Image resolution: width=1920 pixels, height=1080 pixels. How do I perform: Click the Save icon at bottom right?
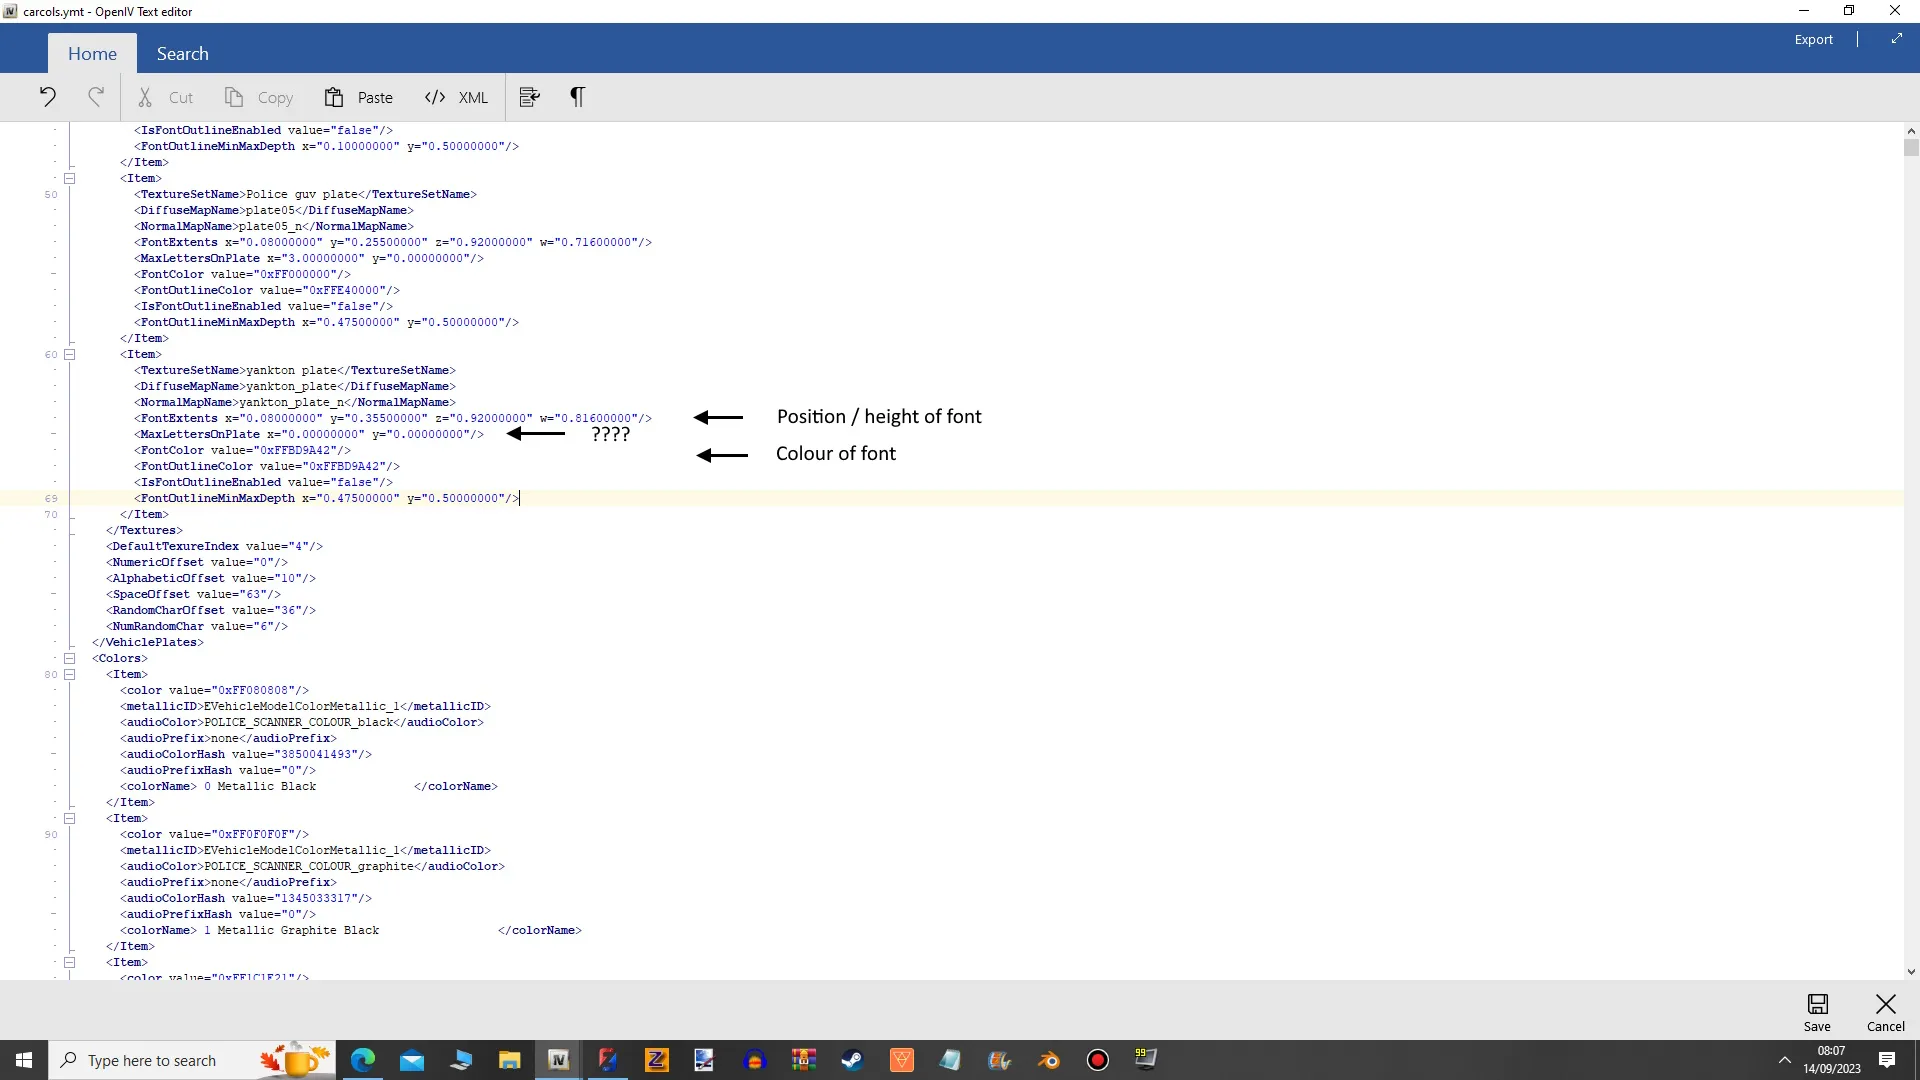click(1817, 1011)
